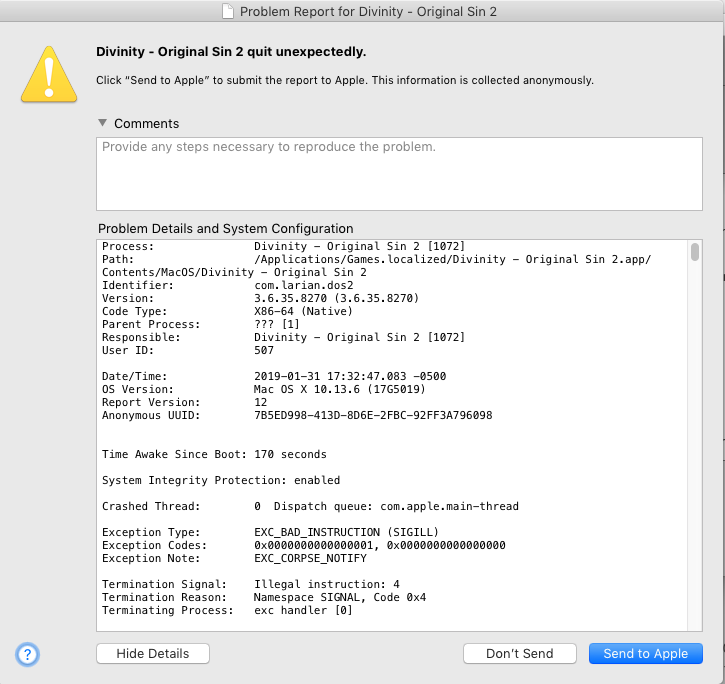The width and height of the screenshot is (725, 684).
Task: Hide the report details with Hide Details
Action: [x=153, y=653]
